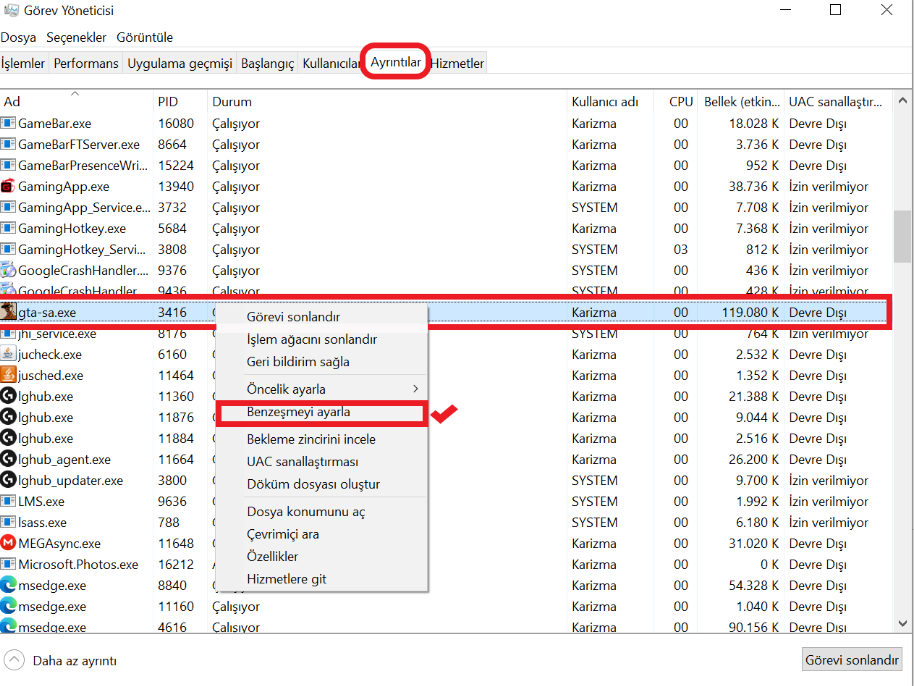This screenshot has width=914, height=686.
Task: Open the Seçenekler menu
Action: click(x=76, y=37)
